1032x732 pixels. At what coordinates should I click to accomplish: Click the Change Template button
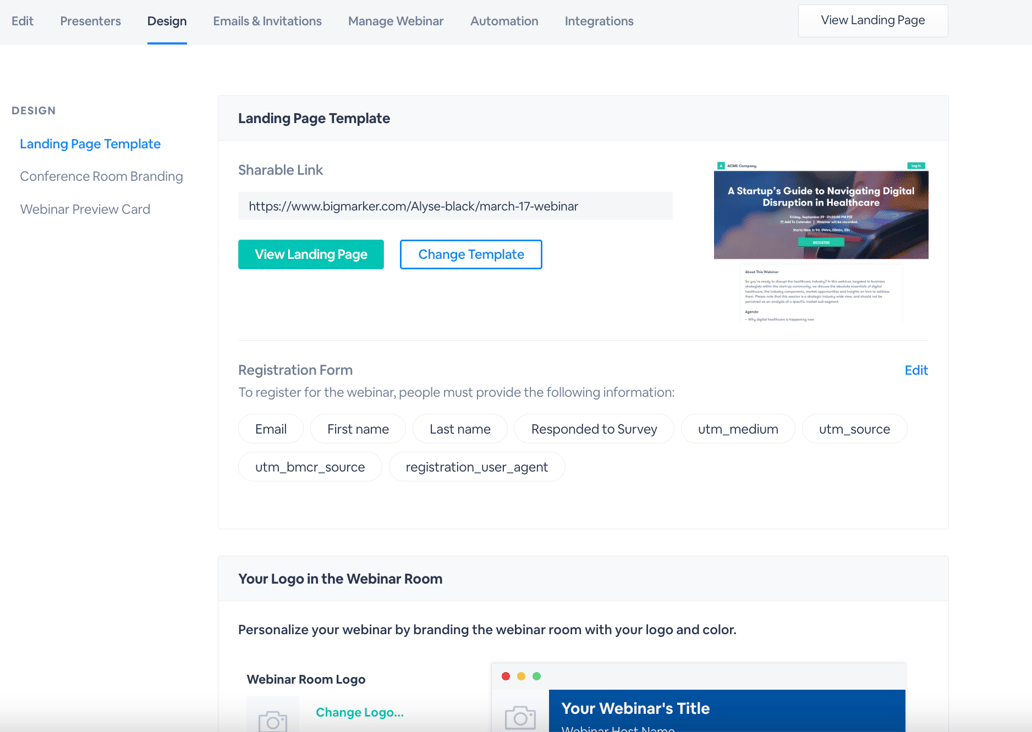(470, 254)
